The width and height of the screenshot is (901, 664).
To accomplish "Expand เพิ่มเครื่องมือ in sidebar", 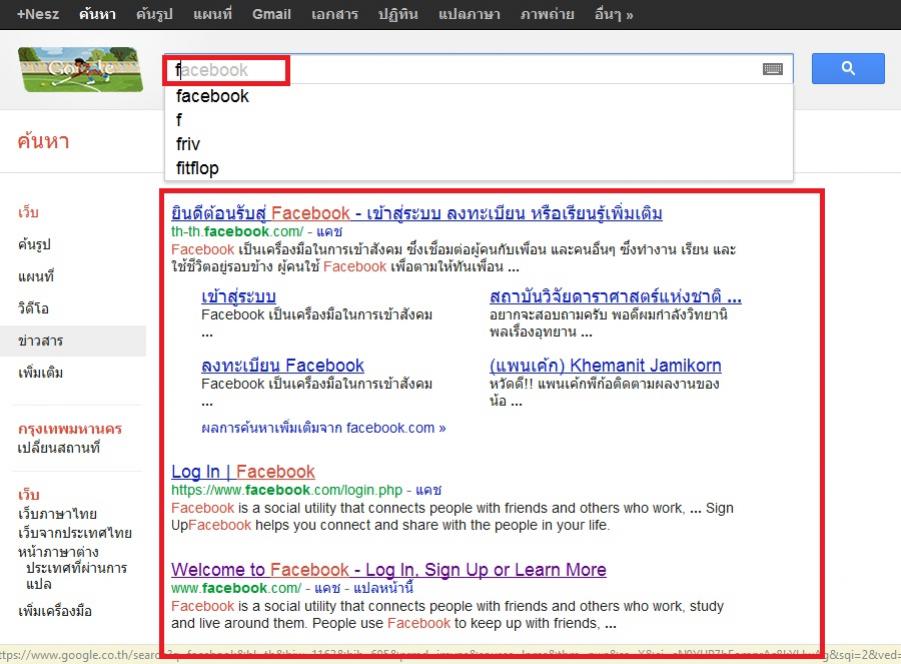I will (x=55, y=611).
